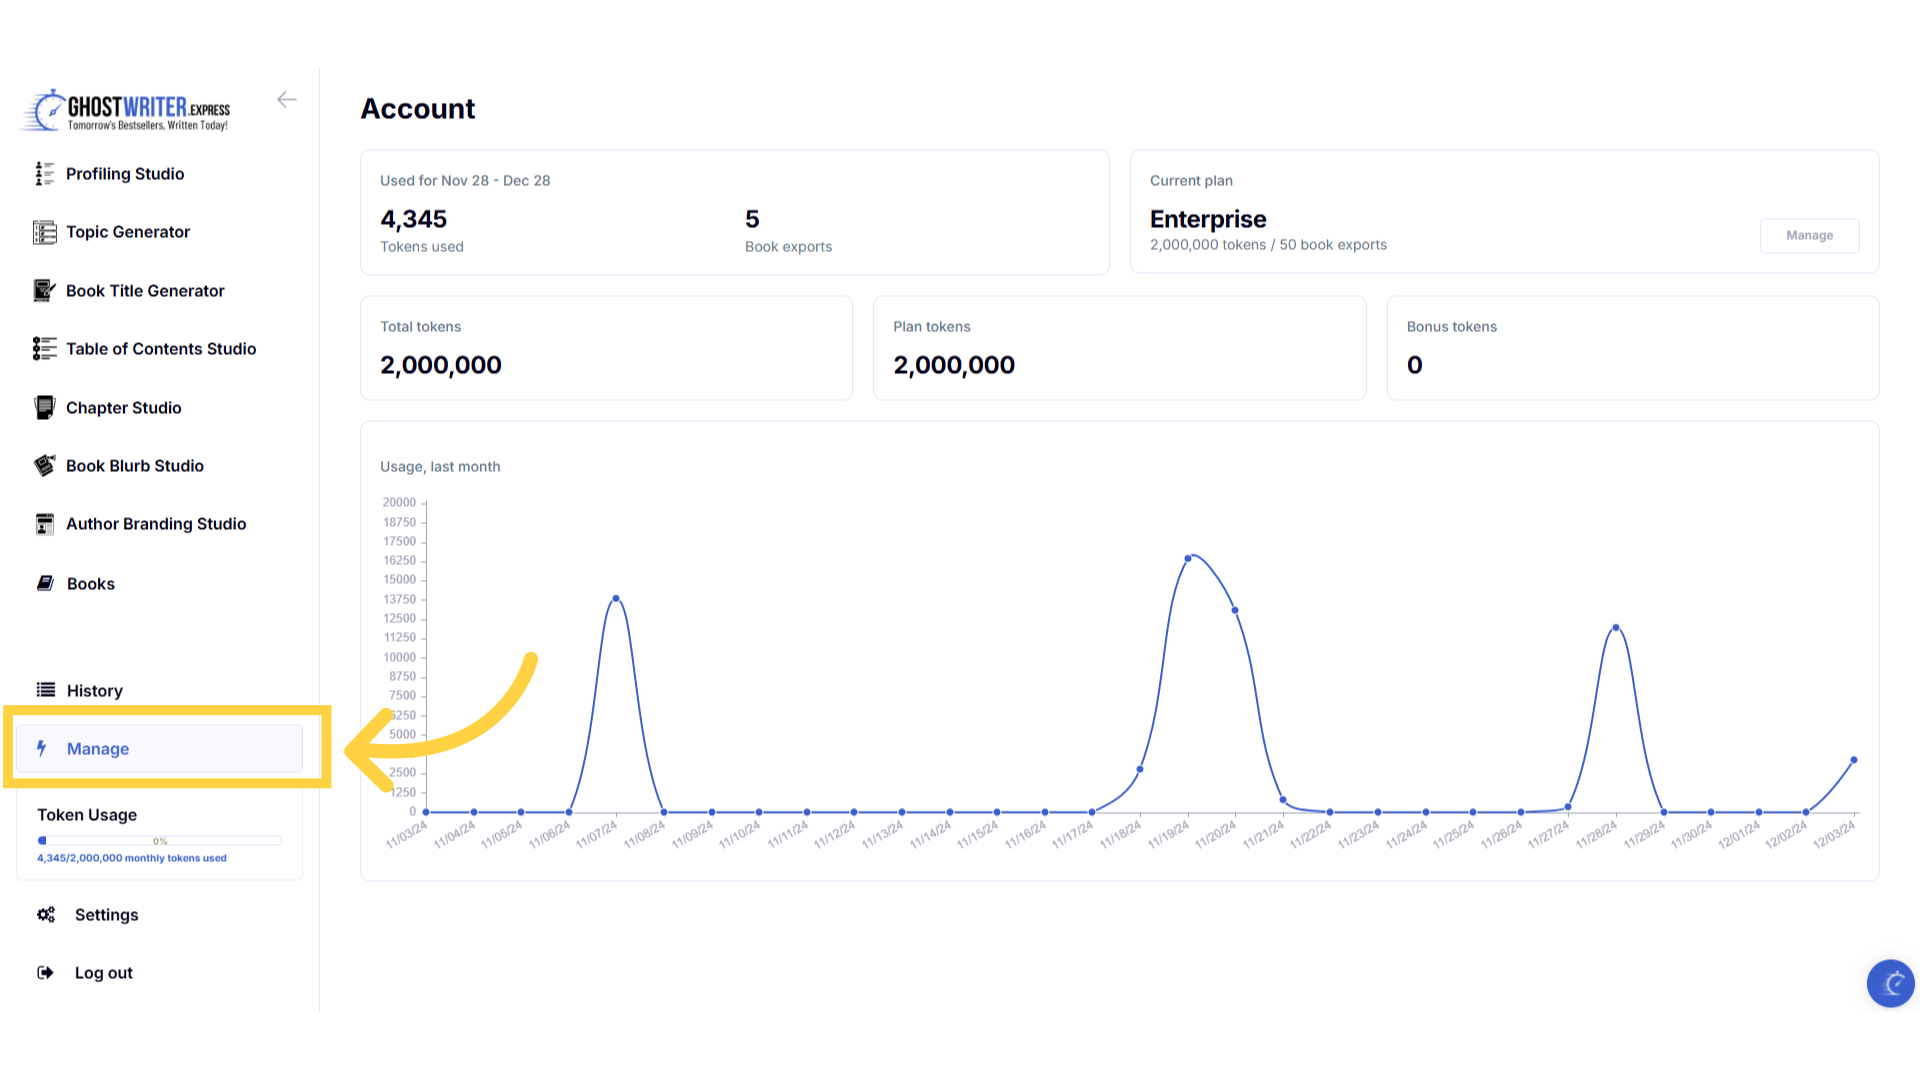The height and width of the screenshot is (1080, 1920).
Task: Click the Plan tokens value
Action: (x=954, y=365)
